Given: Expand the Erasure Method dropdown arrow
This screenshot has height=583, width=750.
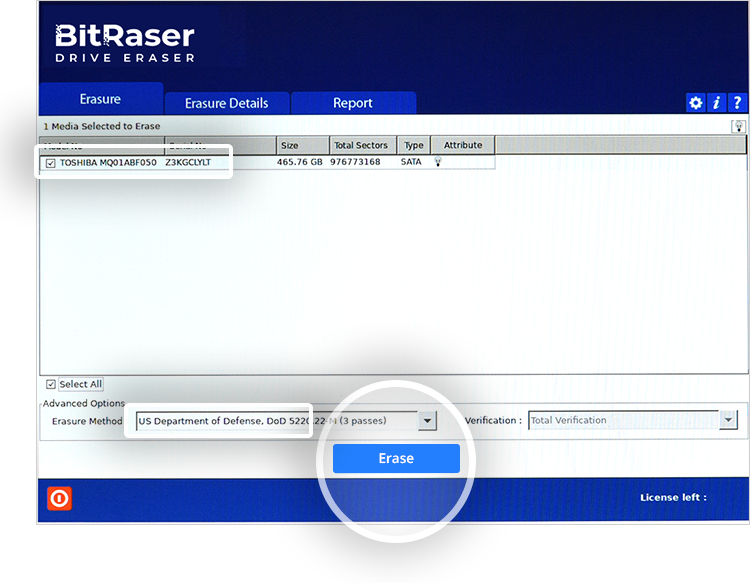Looking at the screenshot, I should click(x=427, y=421).
